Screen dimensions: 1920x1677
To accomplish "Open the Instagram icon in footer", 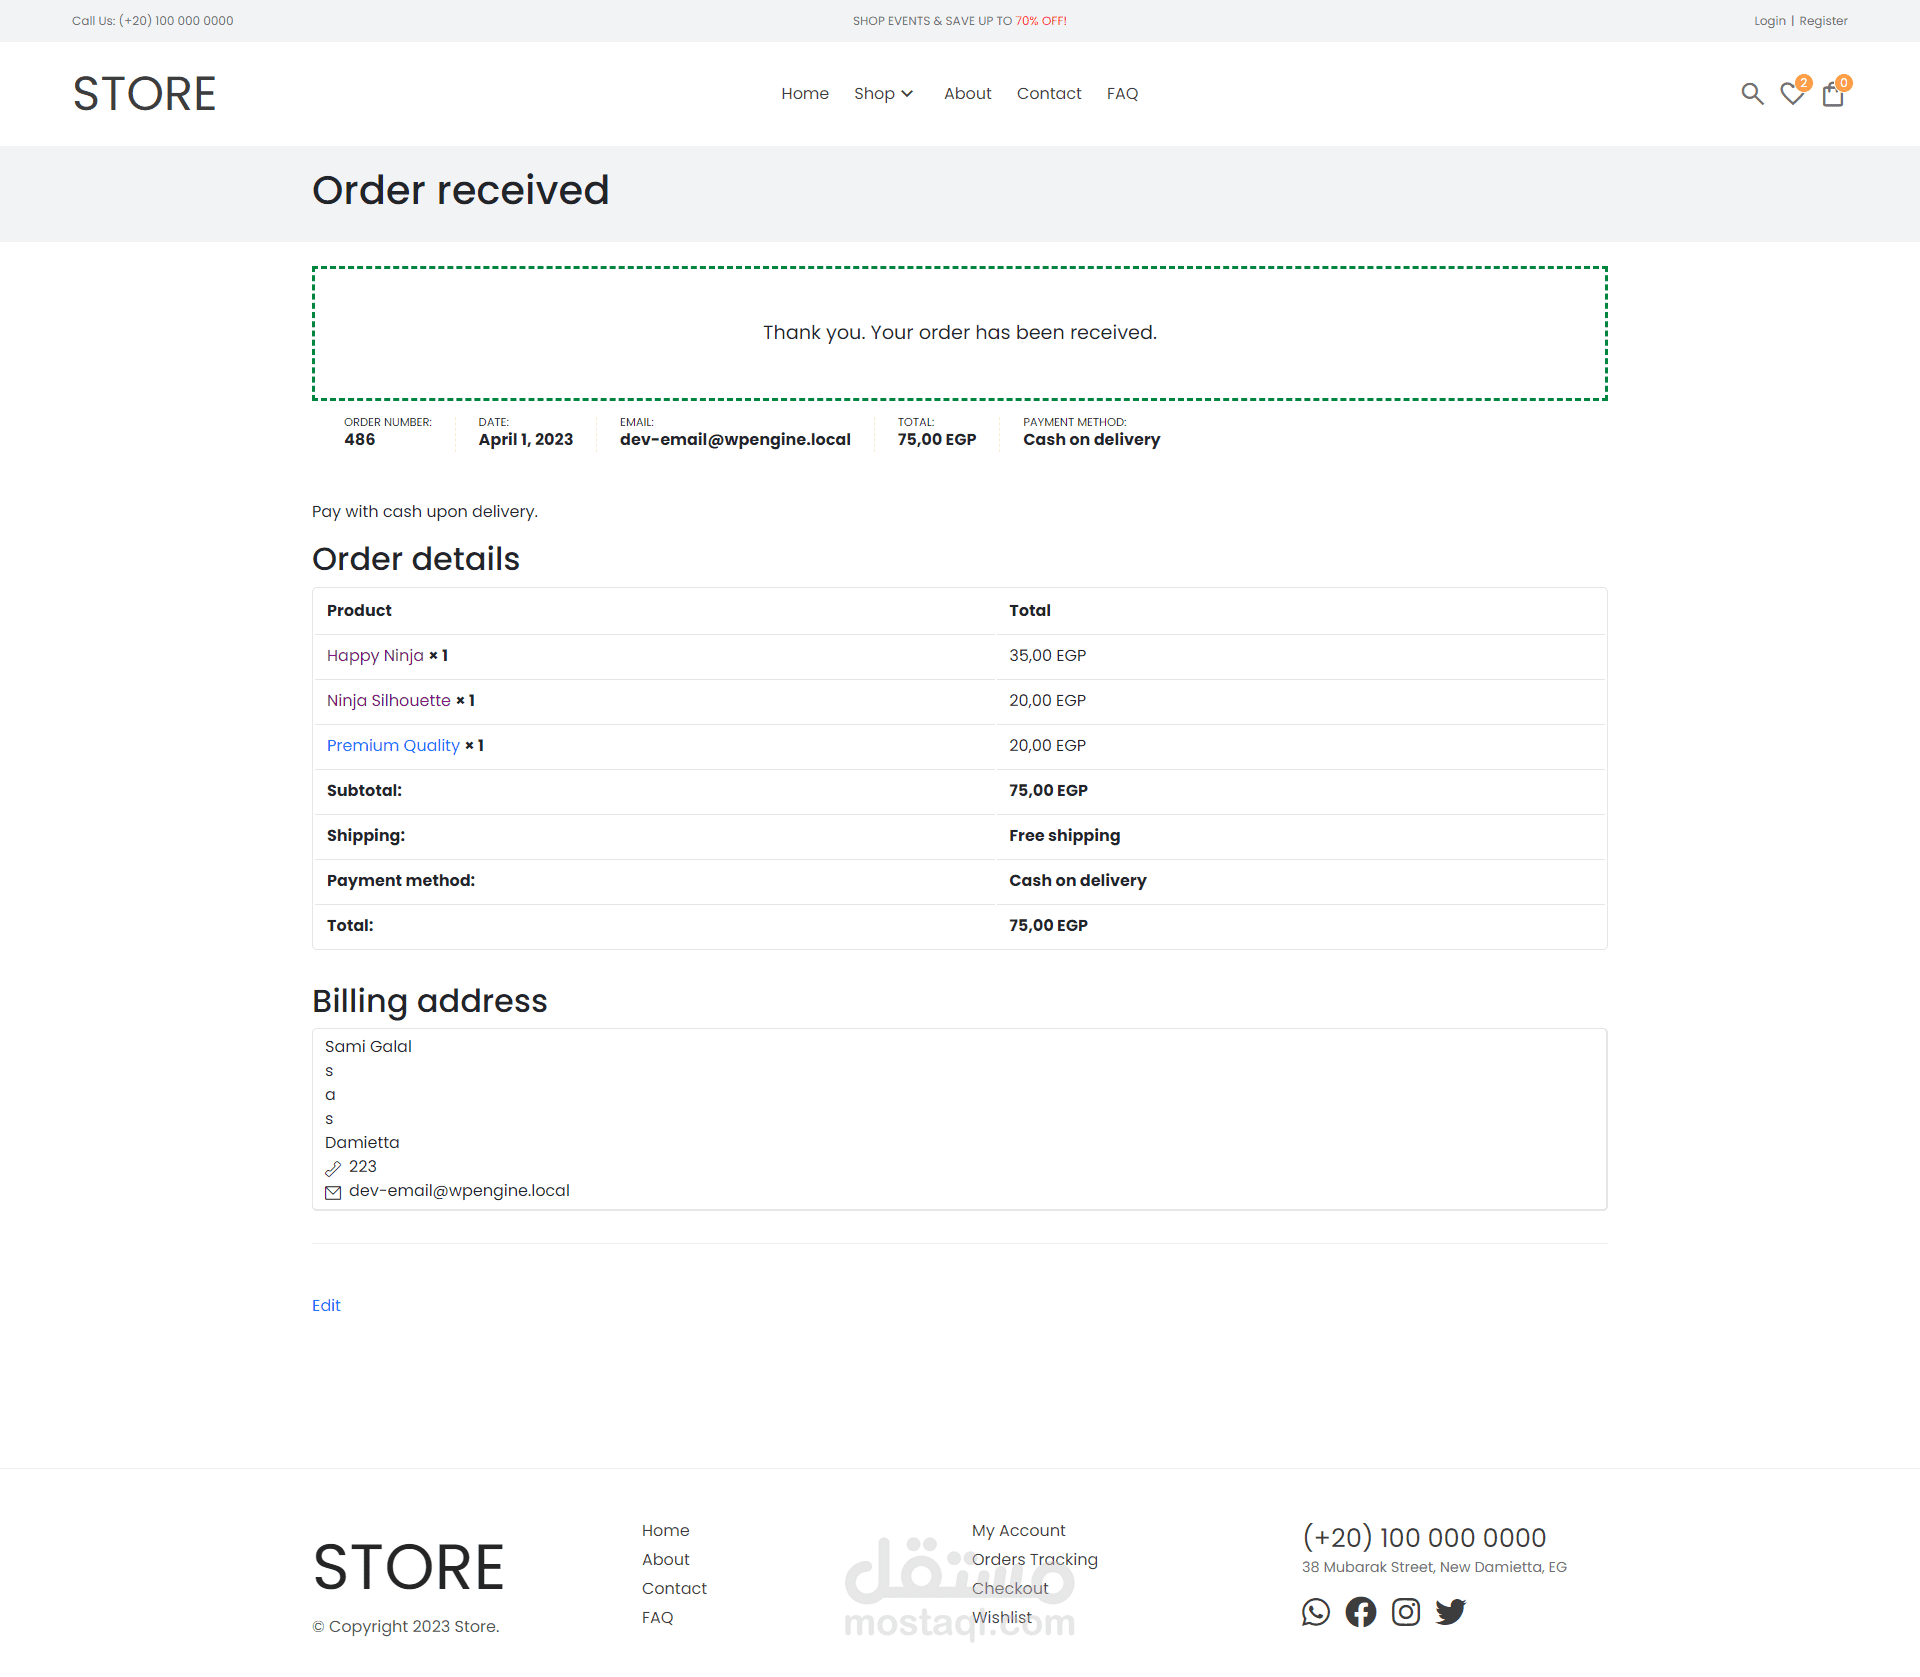I will point(1406,1611).
